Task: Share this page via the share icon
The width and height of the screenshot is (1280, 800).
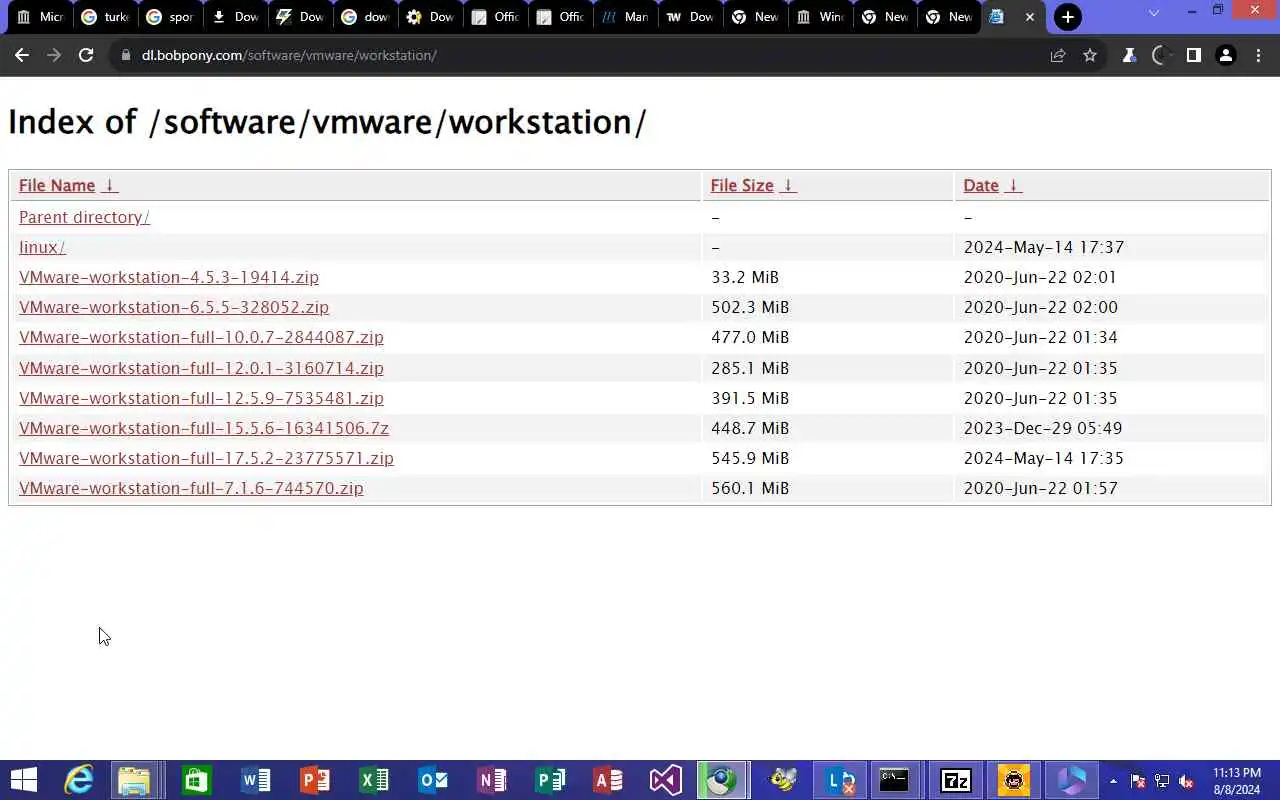Action: [x=1058, y=55]
